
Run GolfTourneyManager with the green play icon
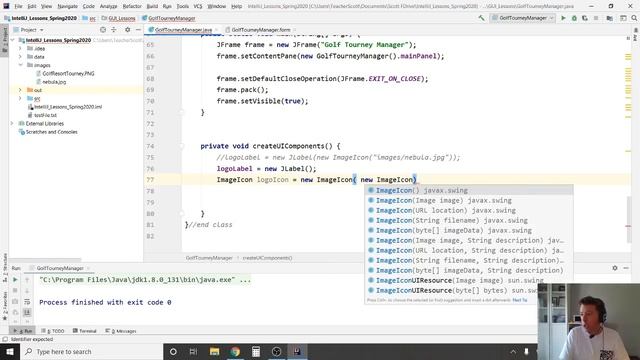click(x=563, y=18)
